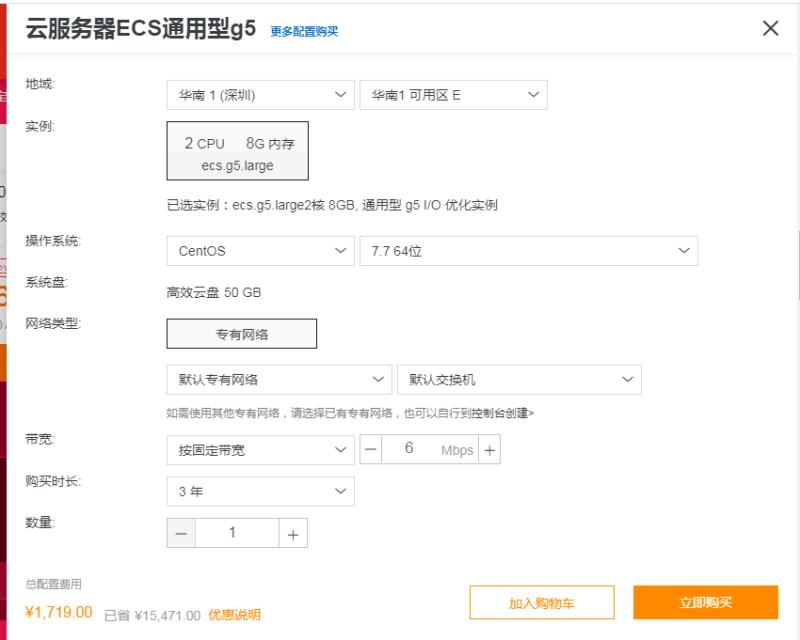Open the CentOS operating system dropdown
The width and height of the screenshot is (800, 640).
(260, 251)
